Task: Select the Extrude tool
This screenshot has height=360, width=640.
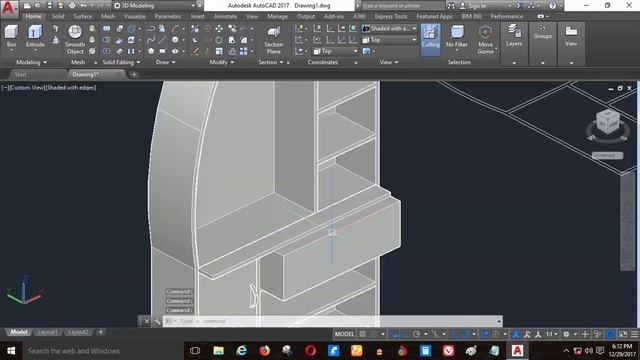Action: point(35,37)
